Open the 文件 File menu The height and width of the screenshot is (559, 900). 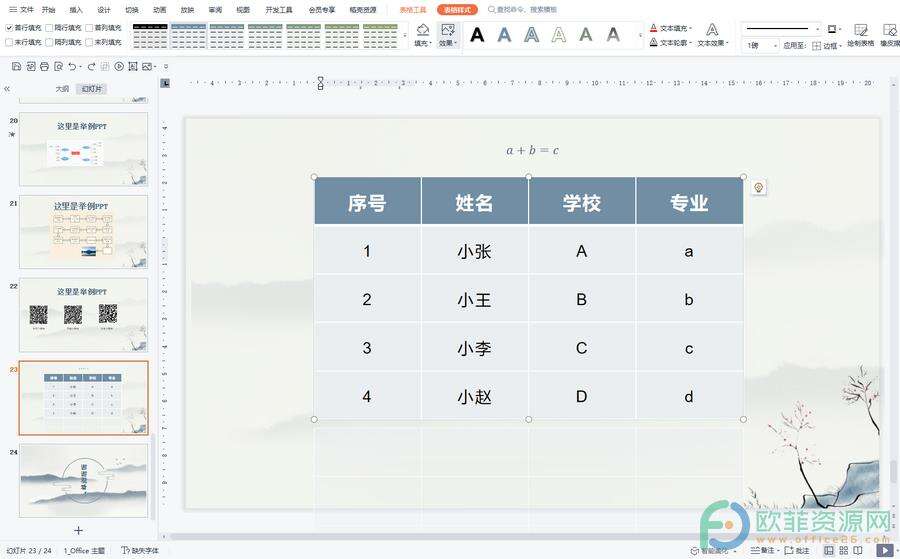coord(22,10)
